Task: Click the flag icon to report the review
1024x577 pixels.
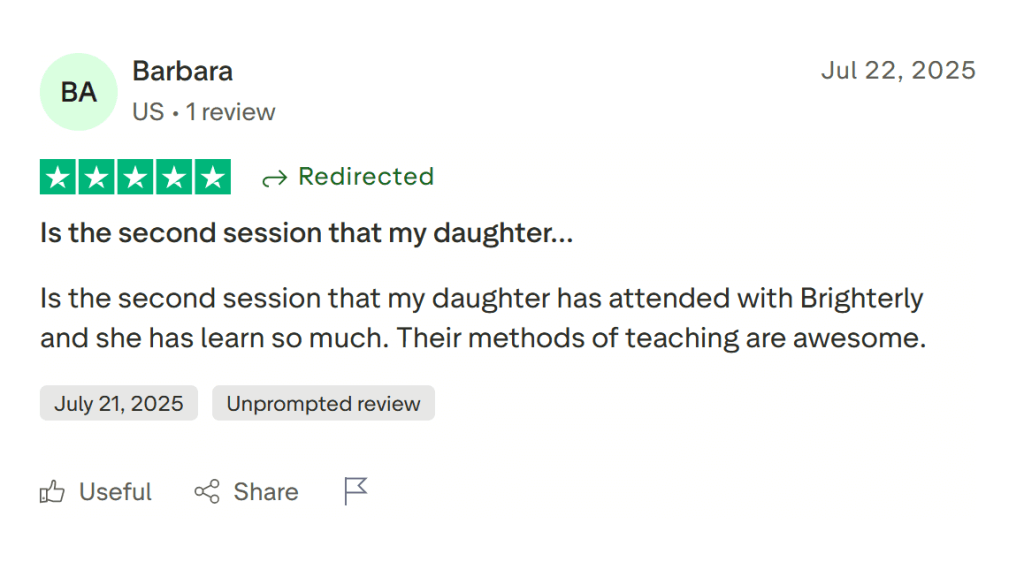Action: pos(355,491)
